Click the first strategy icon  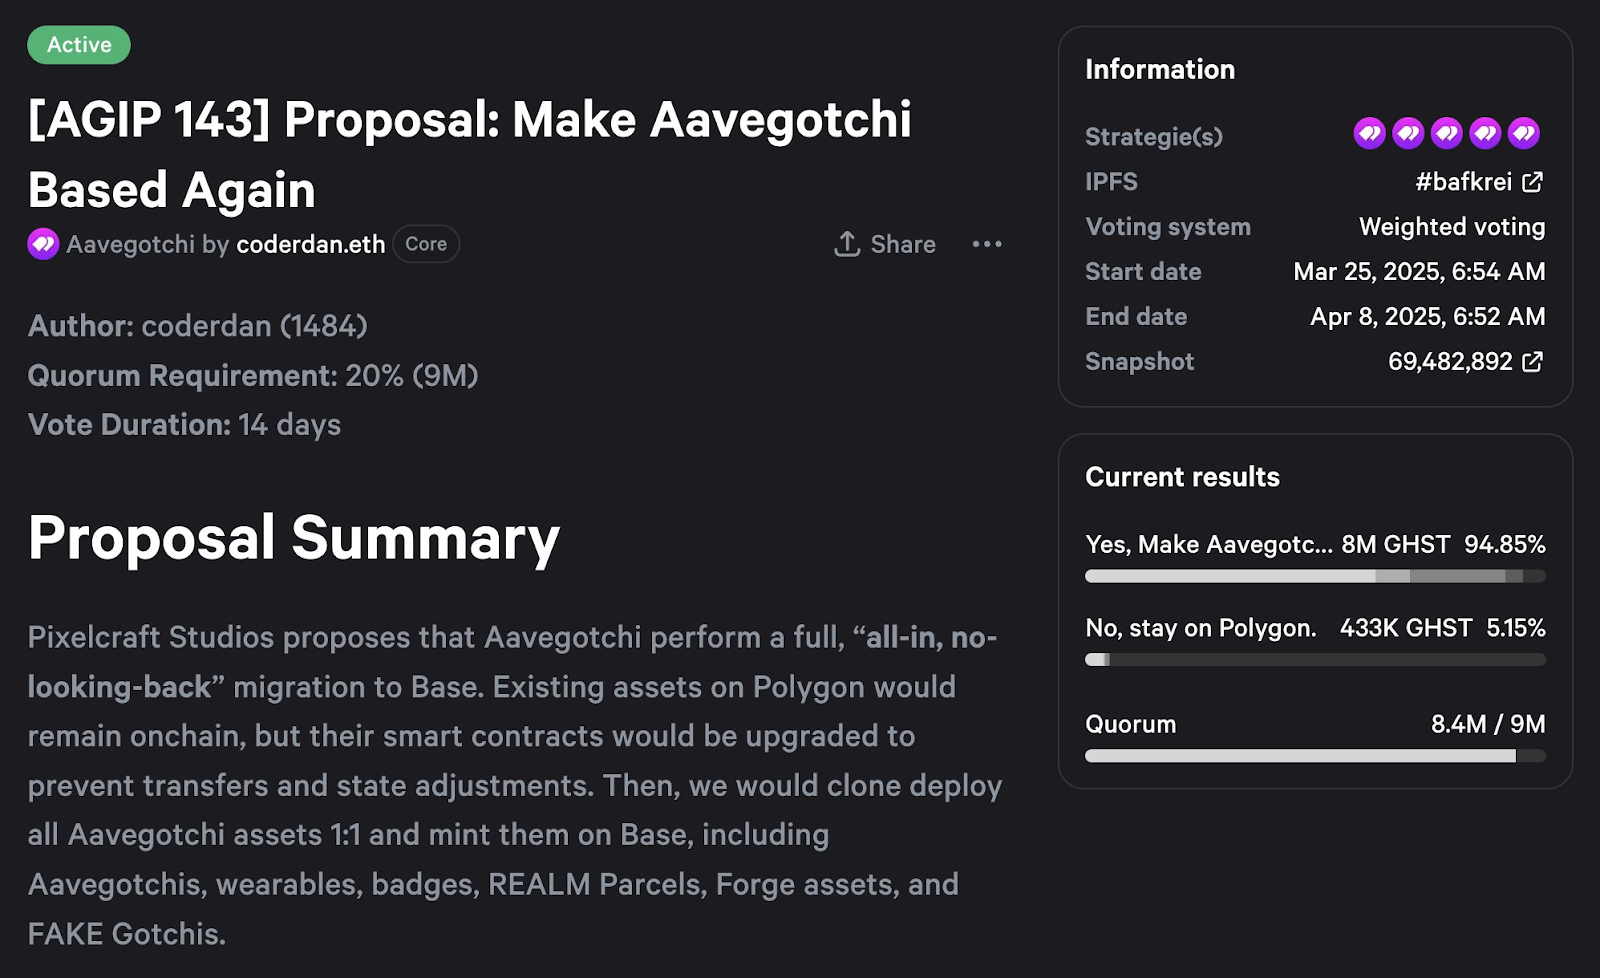coord(1369,133)
